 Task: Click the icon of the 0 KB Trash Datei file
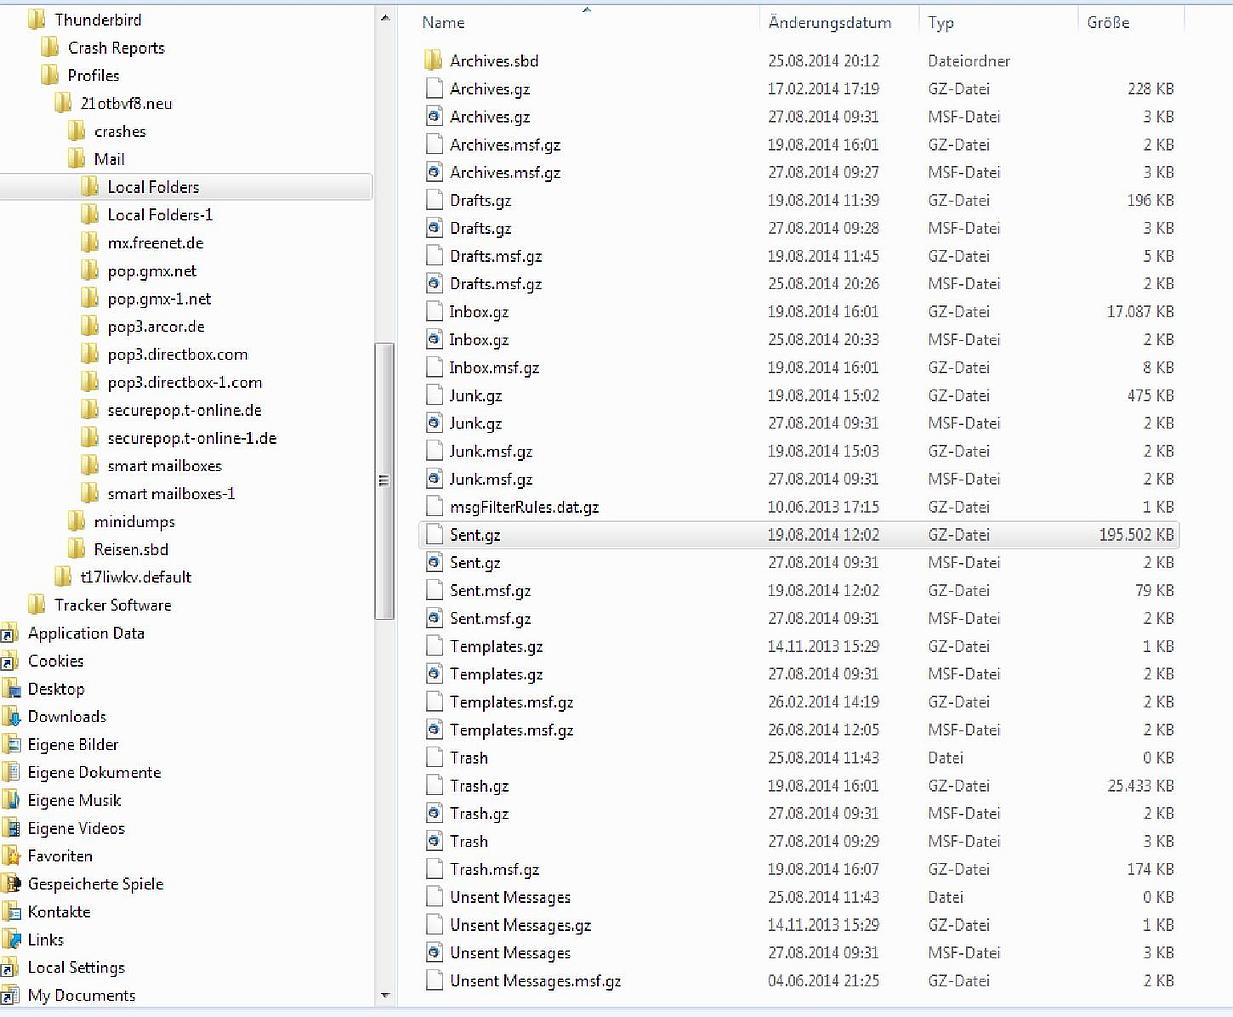(x=434, y=758)
